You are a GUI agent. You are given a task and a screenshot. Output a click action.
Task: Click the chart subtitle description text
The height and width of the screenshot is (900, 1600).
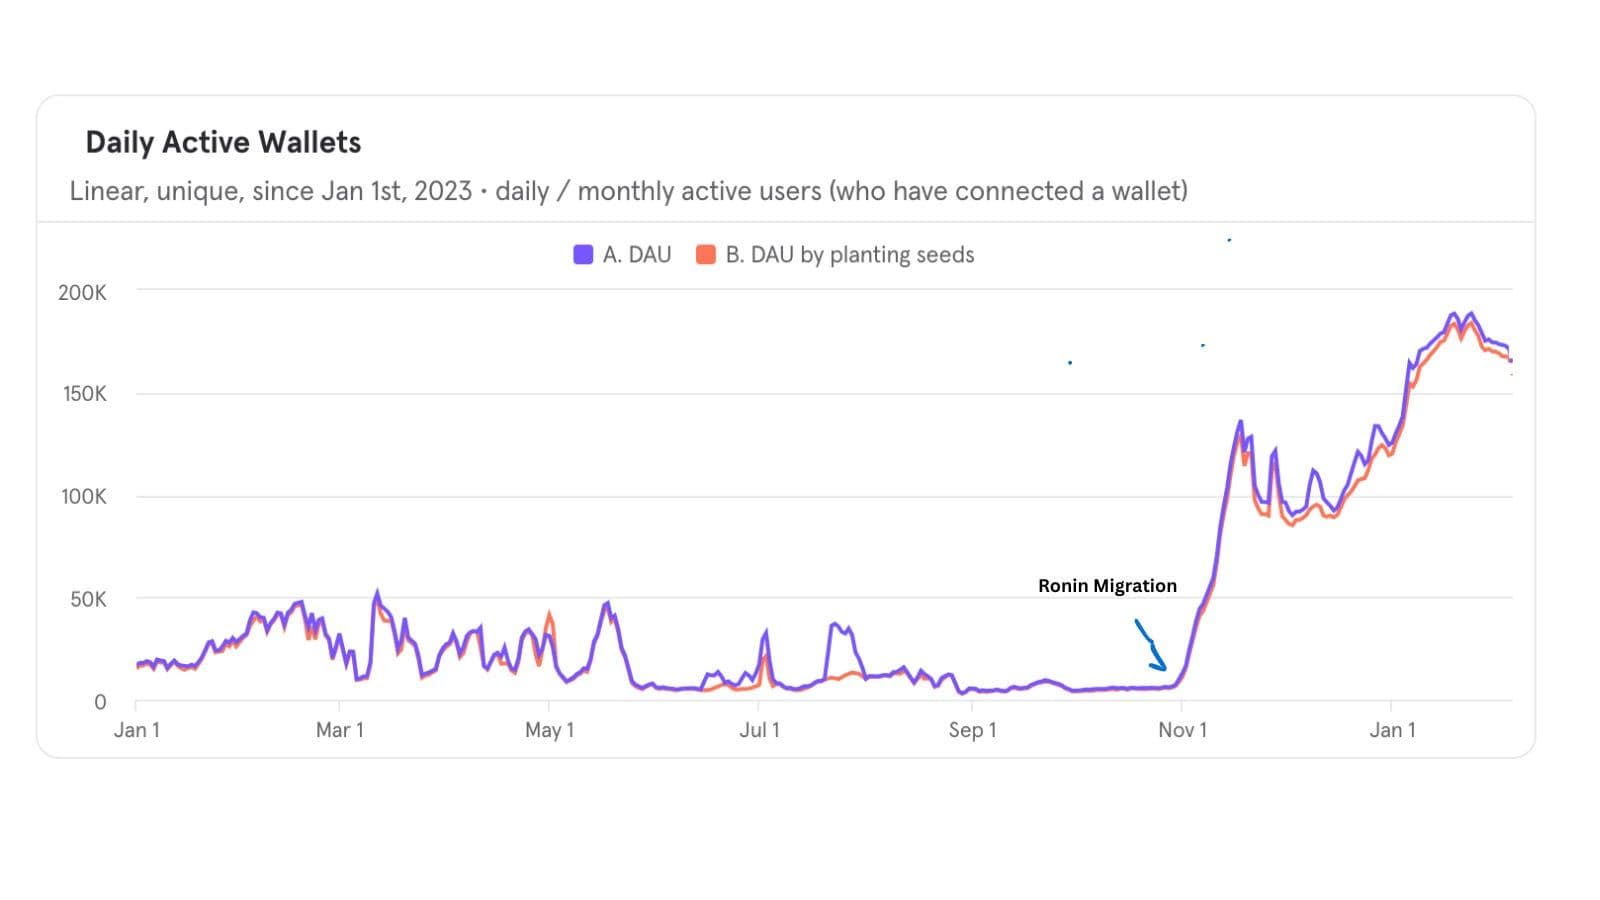pyautogui.click(x=628, y=191)
